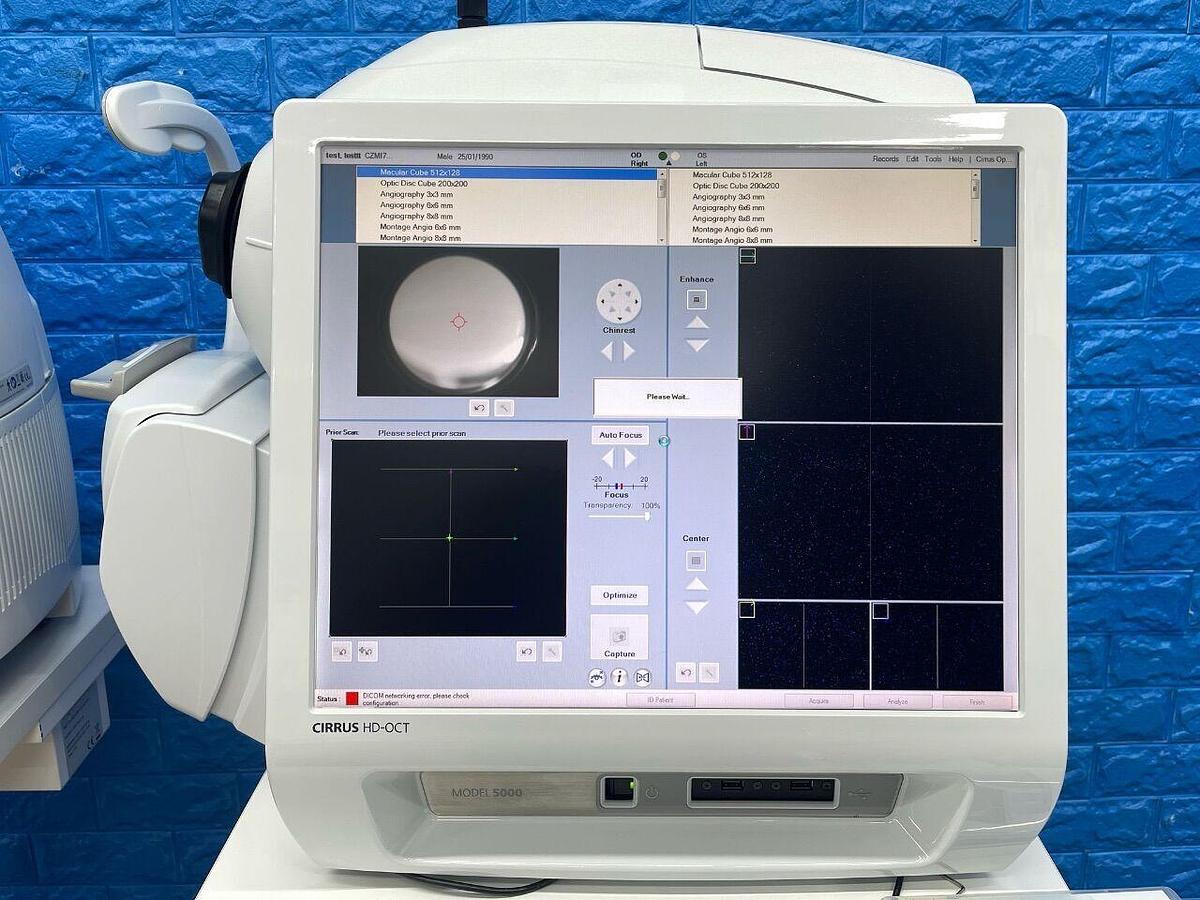Screen dimensions: 1200x900
Task: Click the red Status indicator square
Action: point(352,698)
